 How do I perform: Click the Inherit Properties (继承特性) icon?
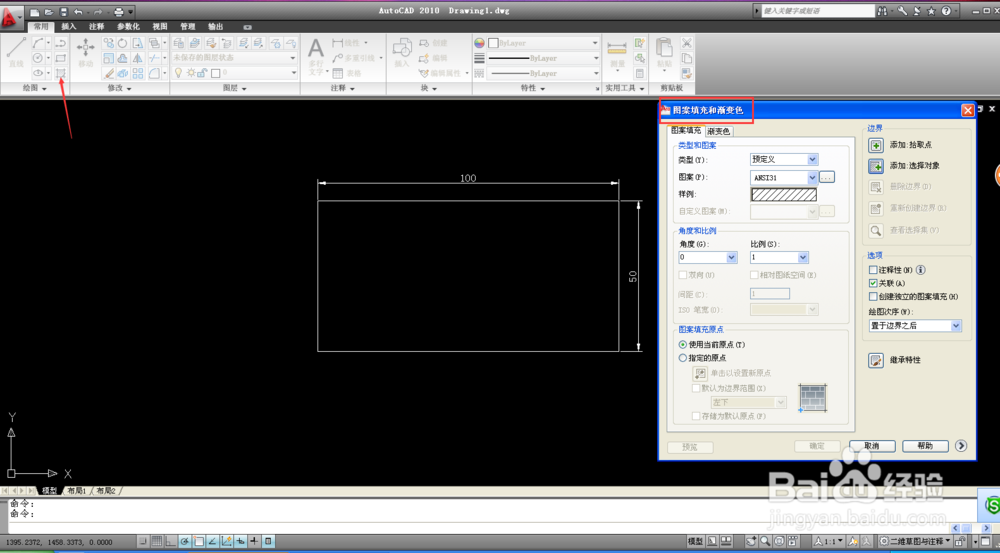(876, 360)
